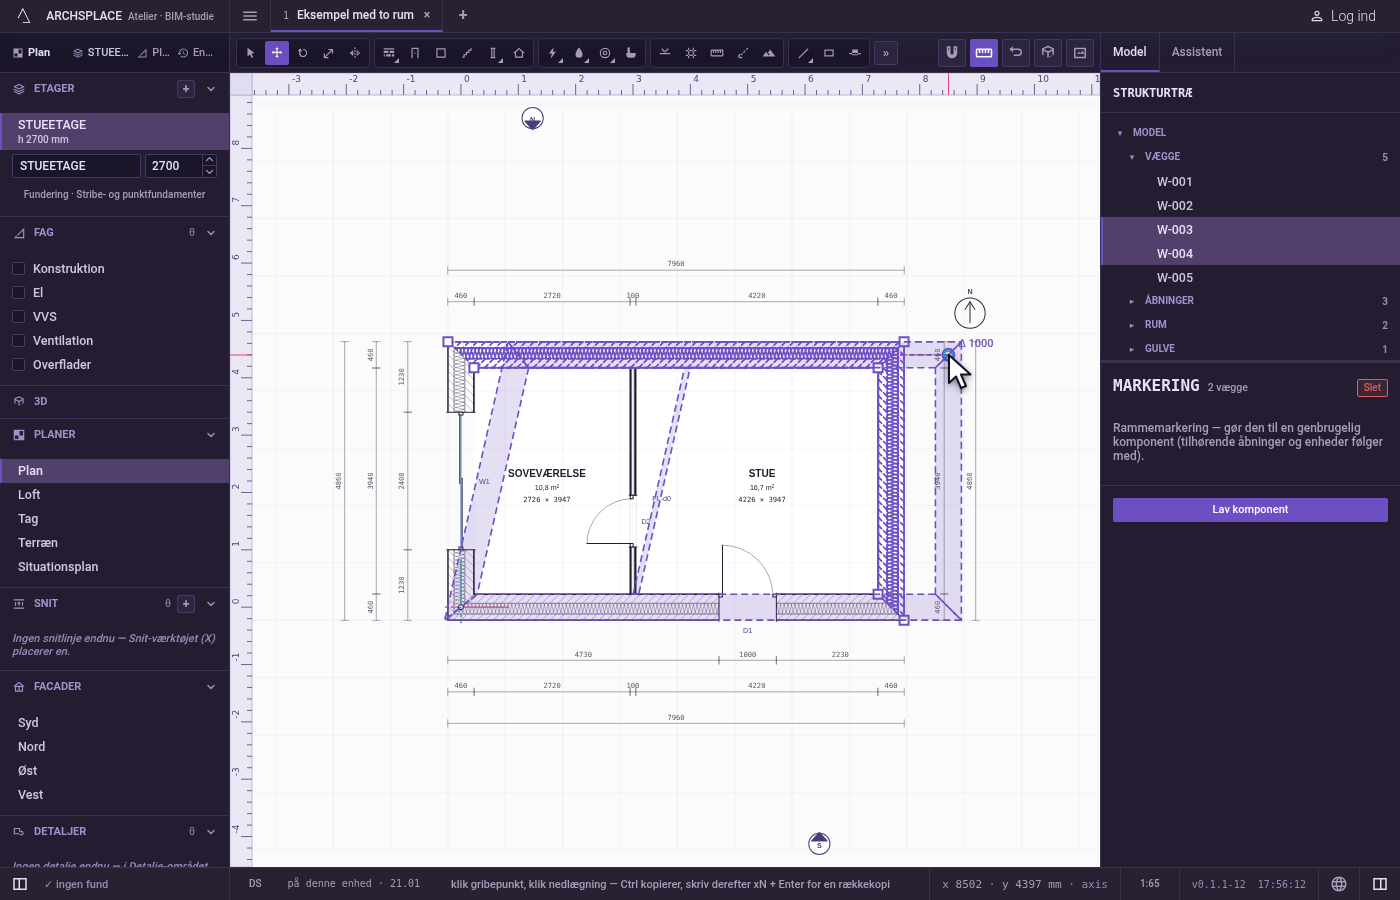The image size is (1400, 900).
Task: Click the Lav komponent button
Action: (1250, 510)
